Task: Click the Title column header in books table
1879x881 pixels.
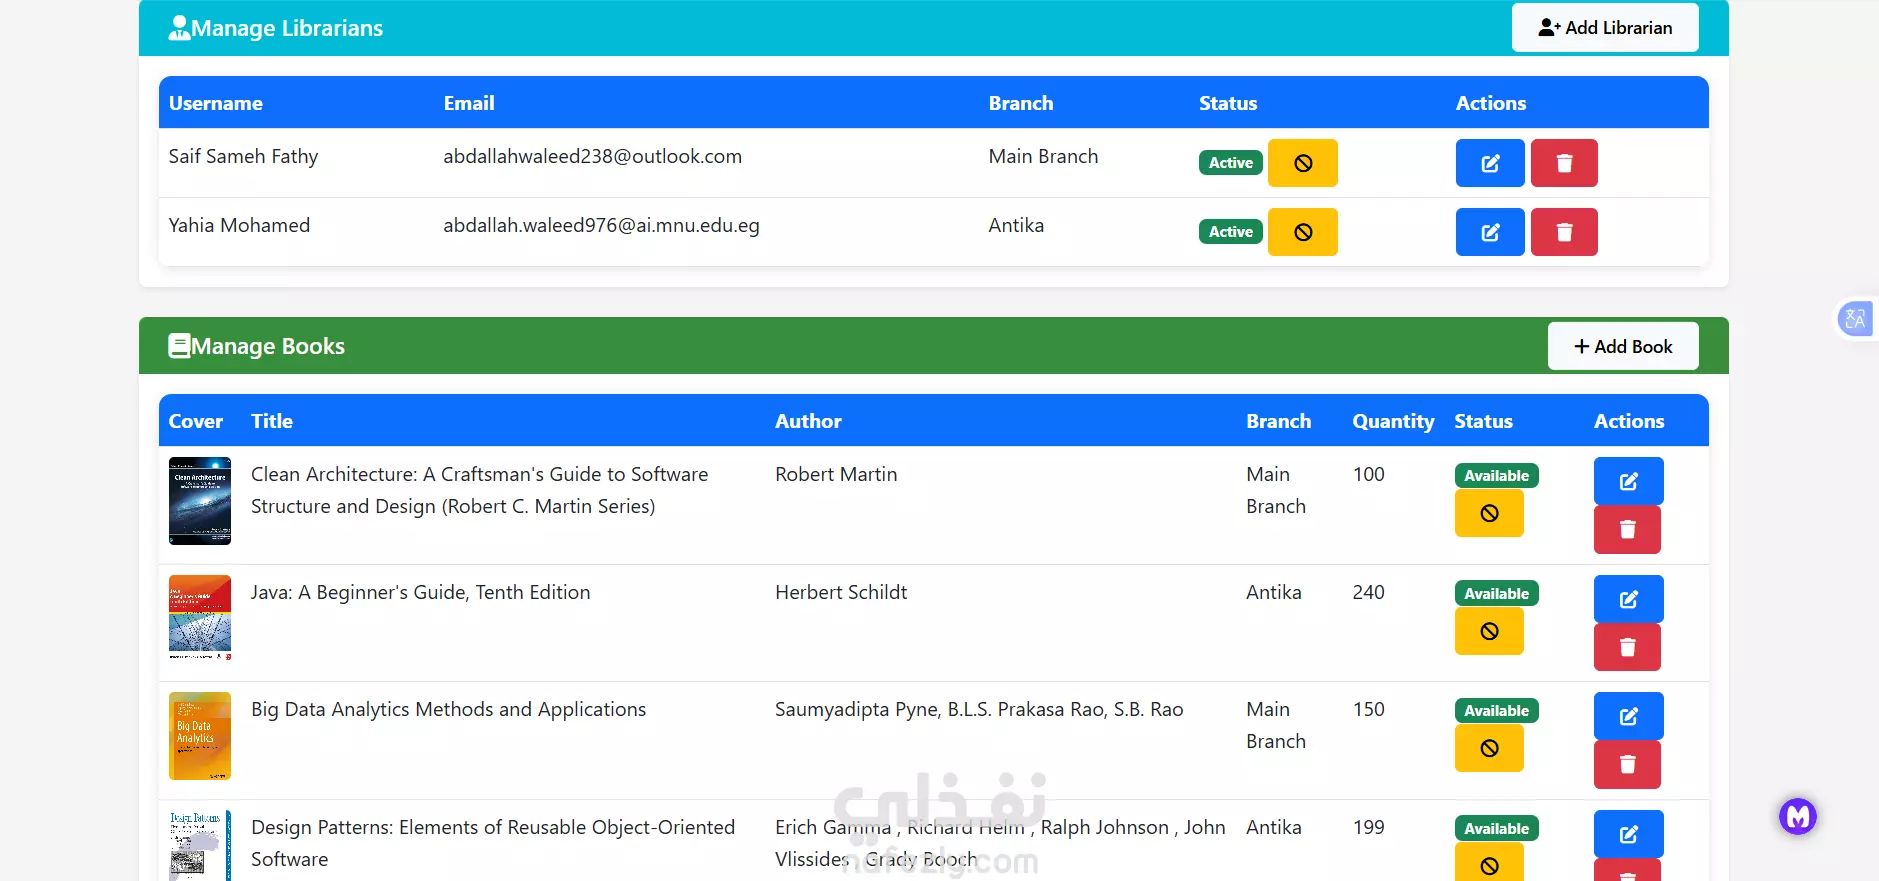Action: pyautogui.click(x=272, y=421)
